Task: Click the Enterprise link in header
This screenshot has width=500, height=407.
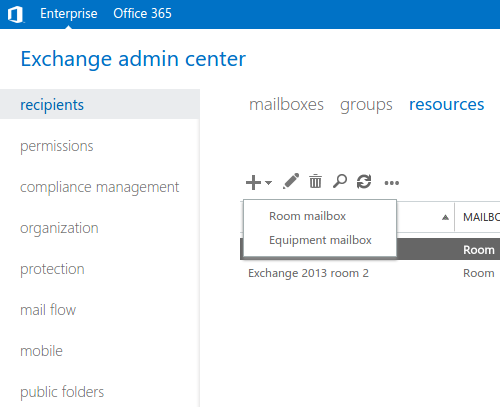Action: 69,14
